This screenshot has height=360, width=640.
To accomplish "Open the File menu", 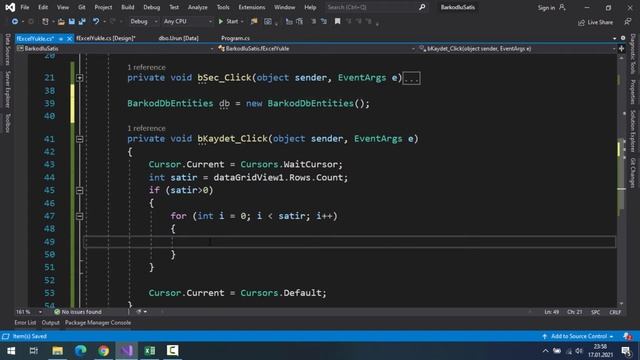I will (x=25, y=7).
